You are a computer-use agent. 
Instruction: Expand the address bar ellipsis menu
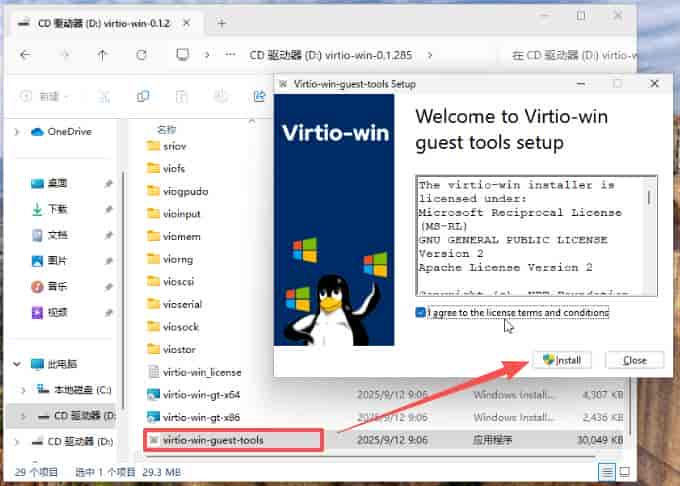click(230, 55)
